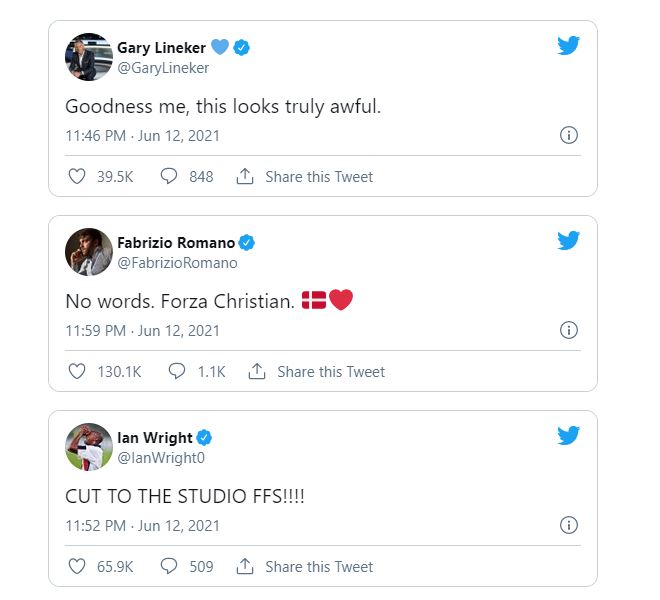
Task: Open the @FabrizioRomano profile handle
Action: [177, 263]
